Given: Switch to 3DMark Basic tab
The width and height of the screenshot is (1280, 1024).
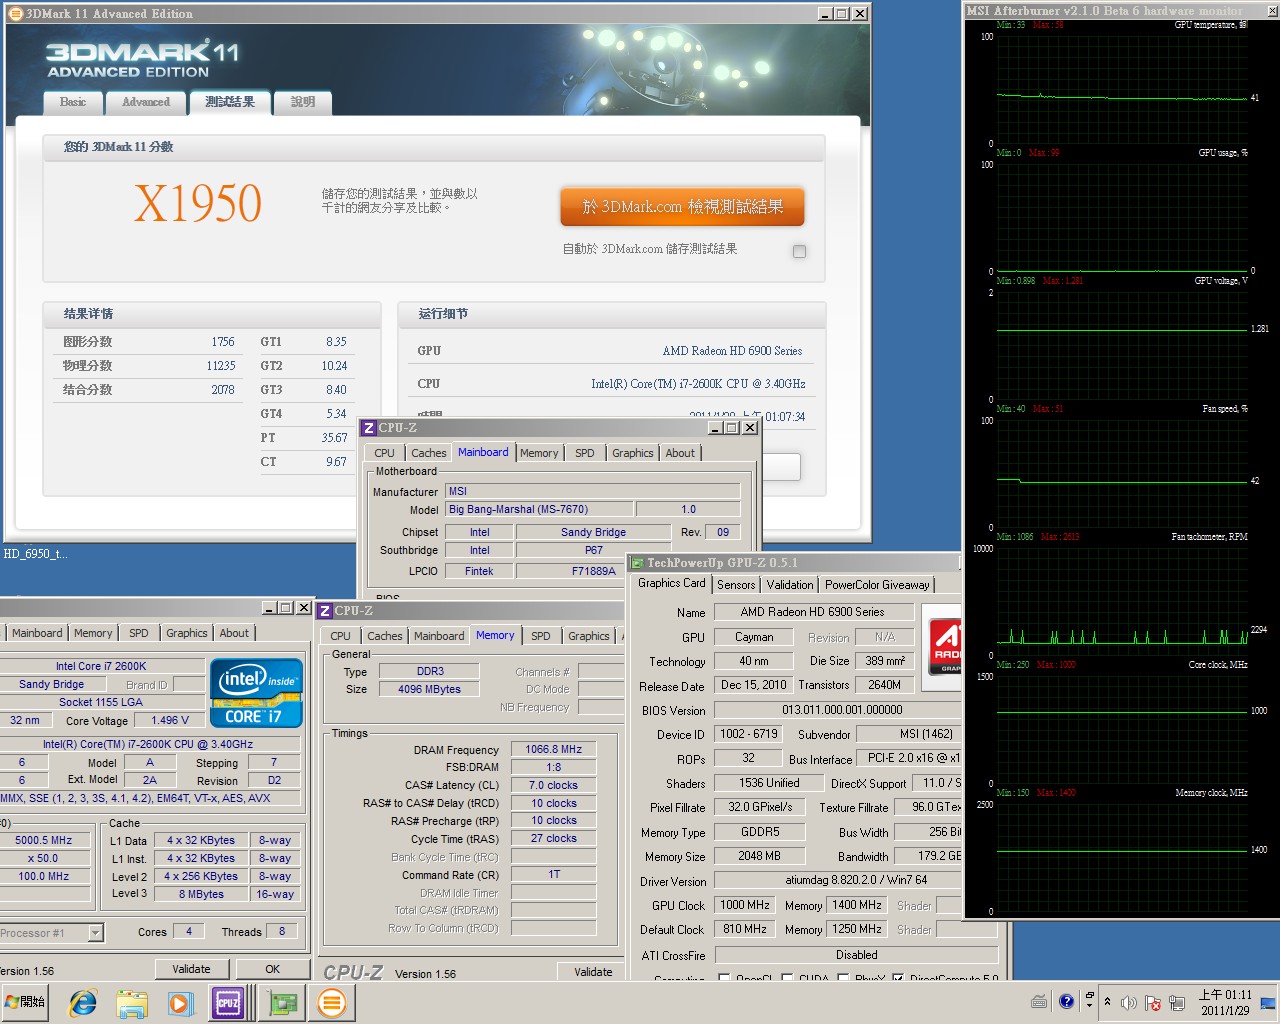Looking at the screenshot, I should [x=73, y=102].
